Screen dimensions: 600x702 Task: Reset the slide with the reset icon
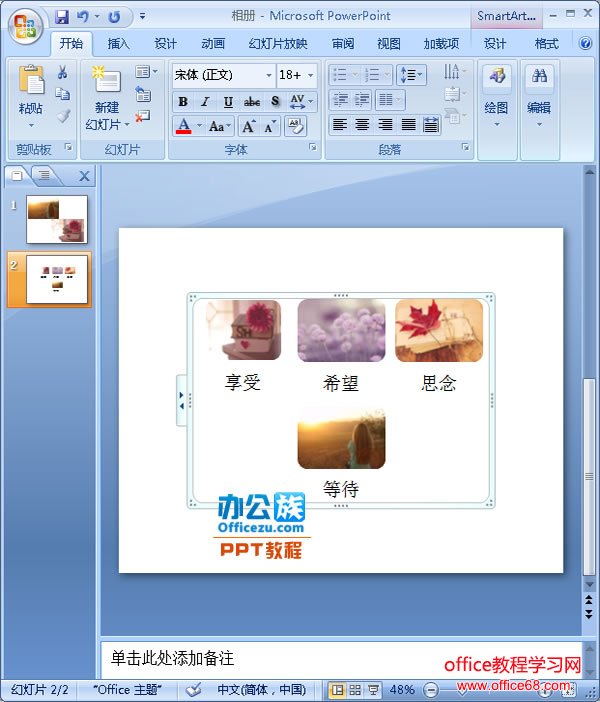pyautogui.click(x=143, y=94)
